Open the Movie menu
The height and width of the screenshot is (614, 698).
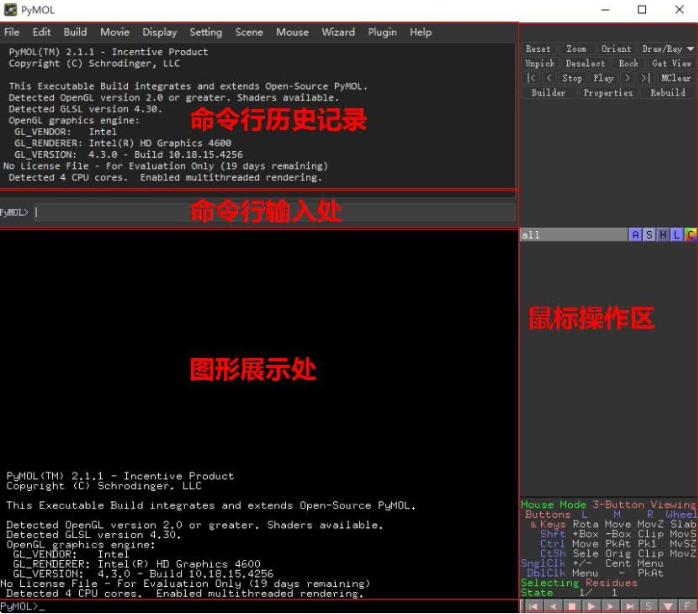pyautogui.click(x=115, y=32)
